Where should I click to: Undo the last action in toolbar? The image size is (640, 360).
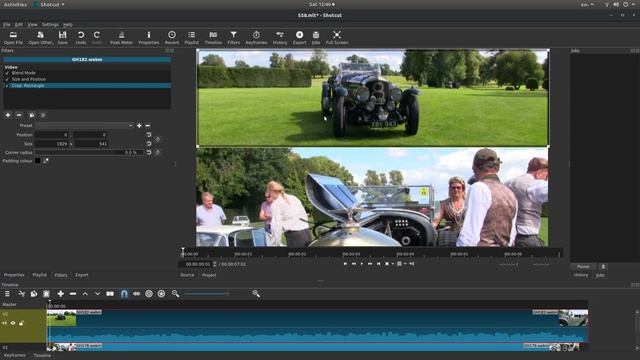(x=81, y=38)
